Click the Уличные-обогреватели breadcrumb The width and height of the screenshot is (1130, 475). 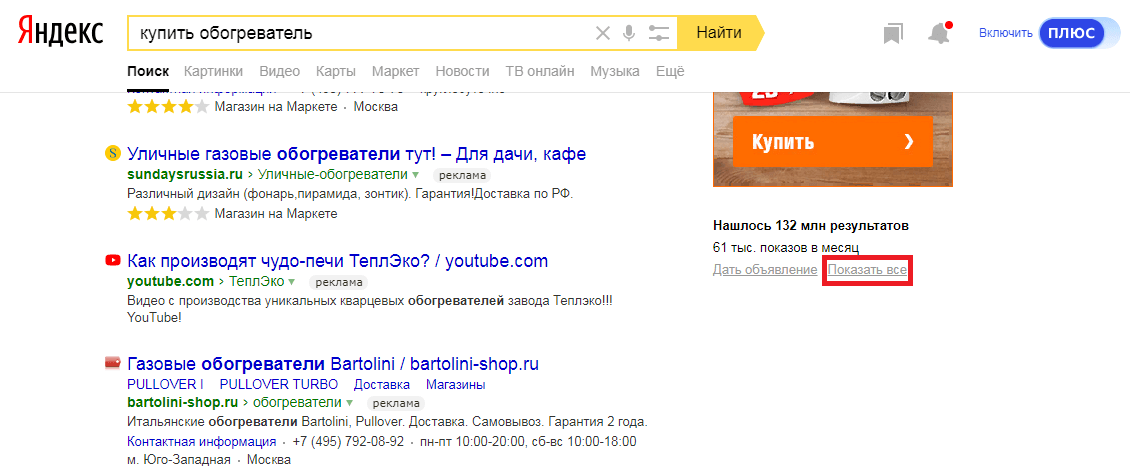(x=332, y=174)
